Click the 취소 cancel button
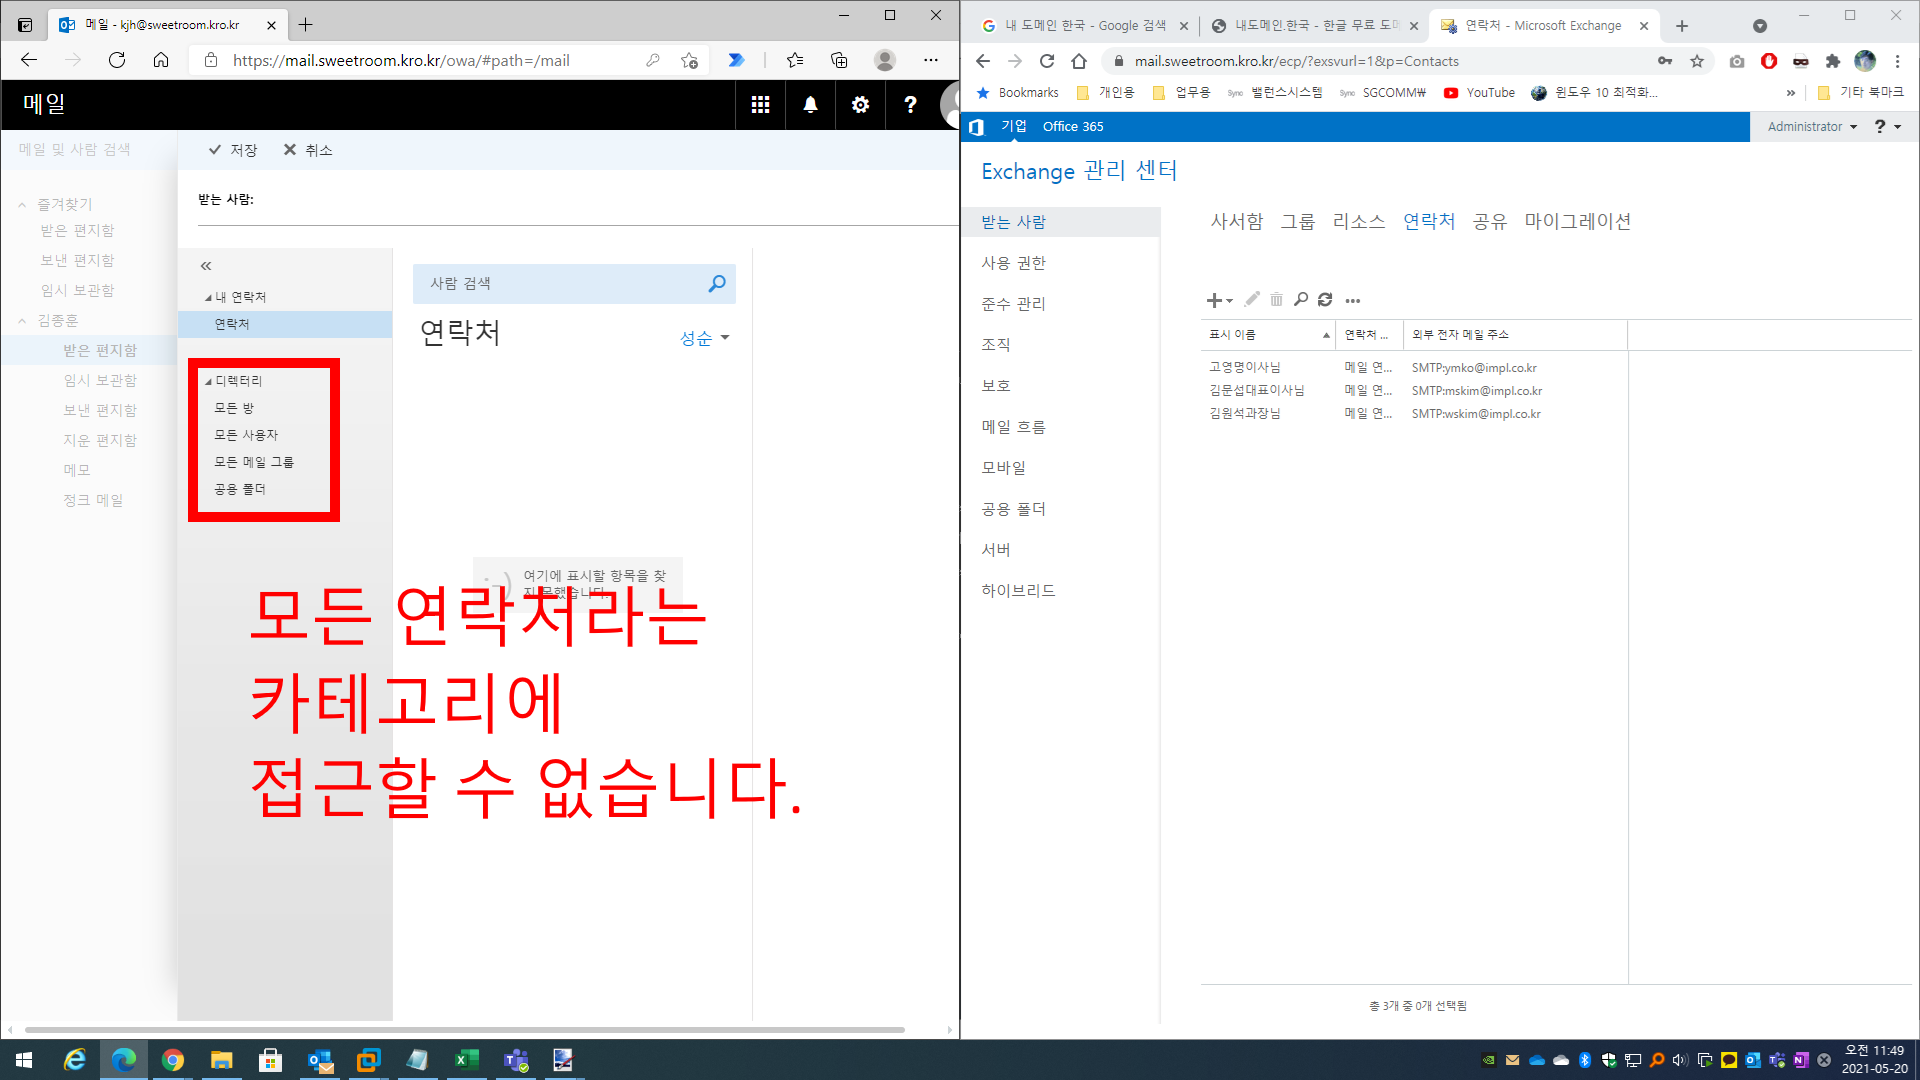Screen dimensions: 1920x1080 (308, 150)
